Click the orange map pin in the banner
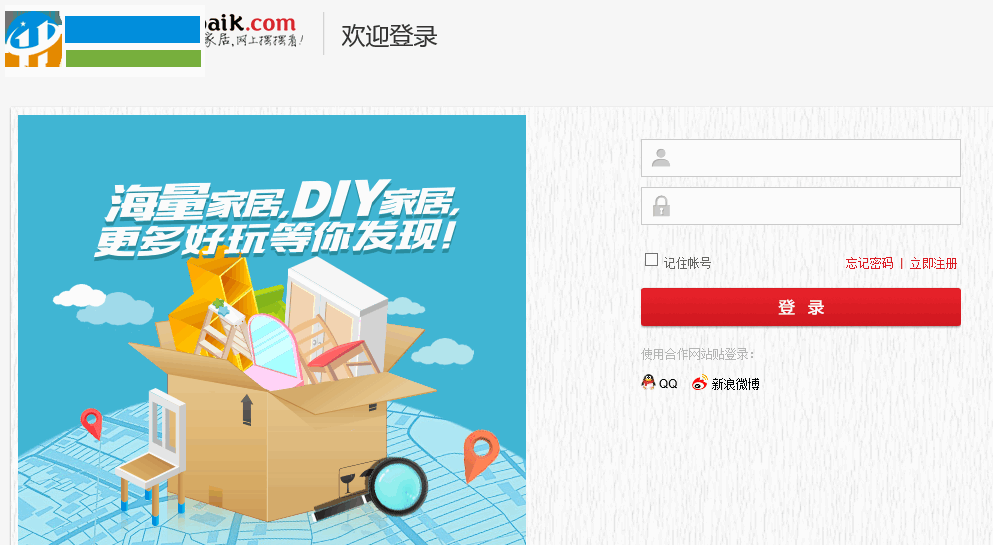993x545 pixels. coord(481,455)
